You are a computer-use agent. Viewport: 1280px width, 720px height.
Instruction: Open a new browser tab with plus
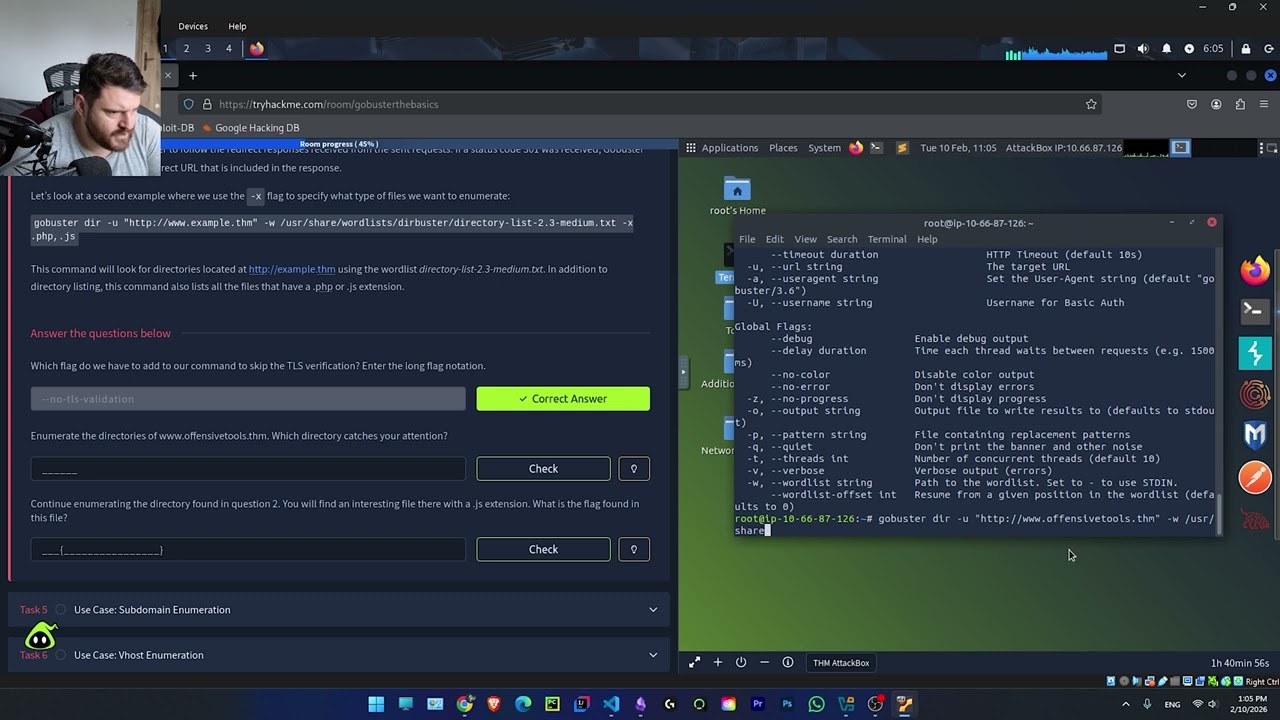coord(193,75)
